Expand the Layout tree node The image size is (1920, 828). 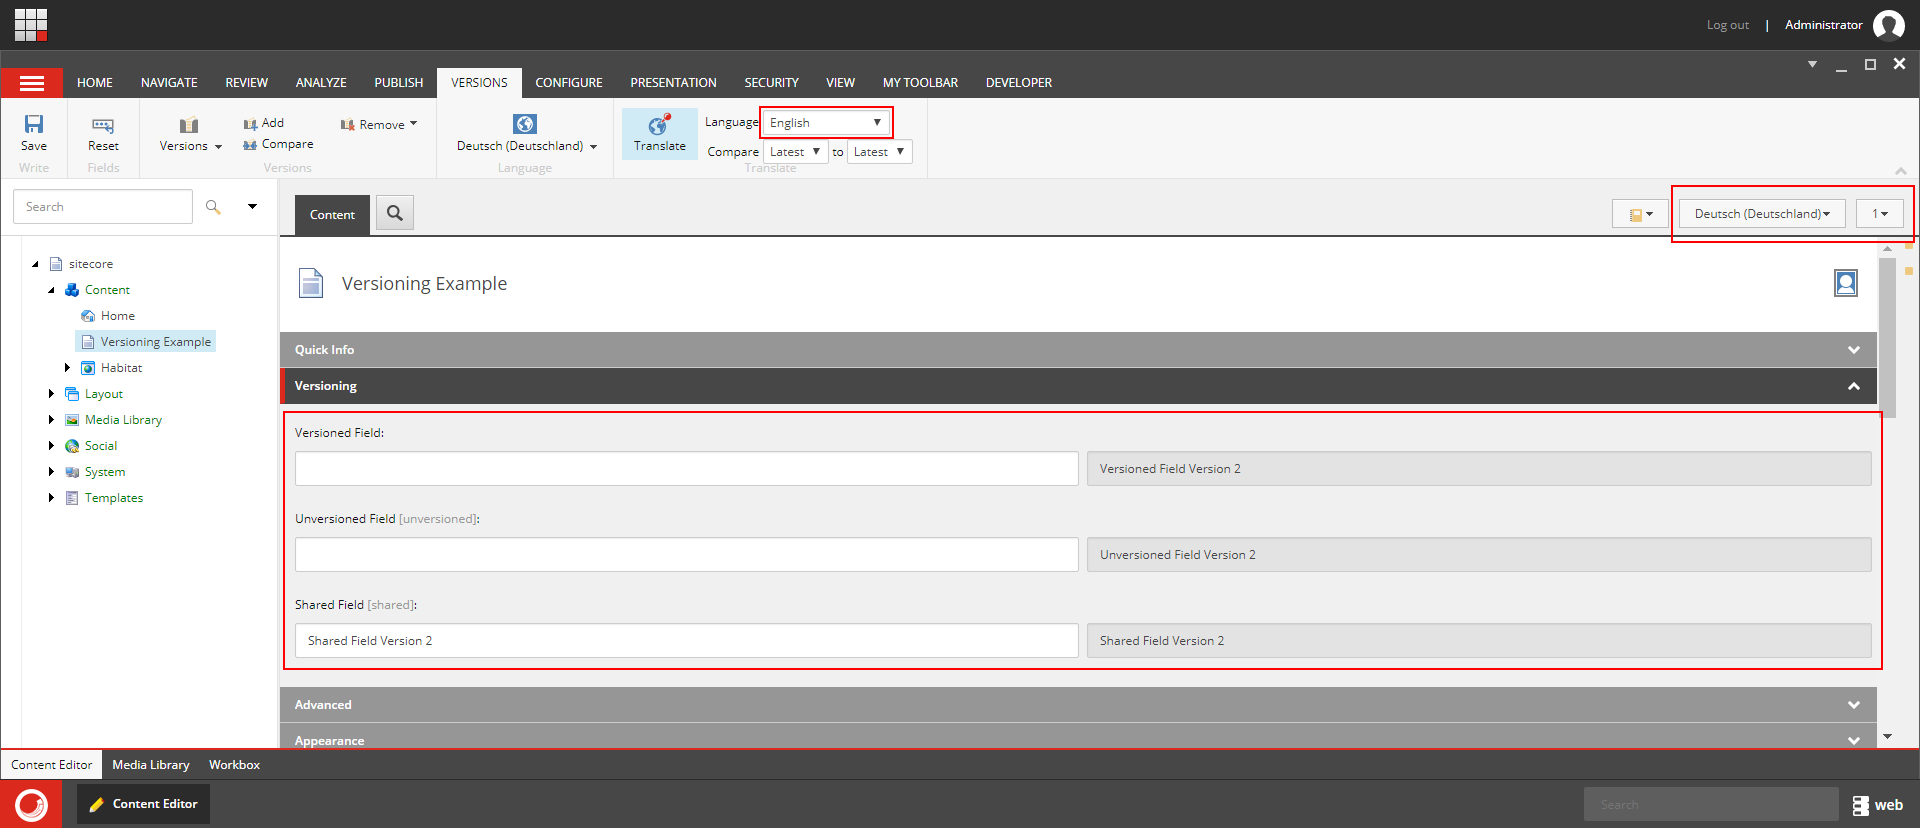pyautogui.click(x=52, y=394)
